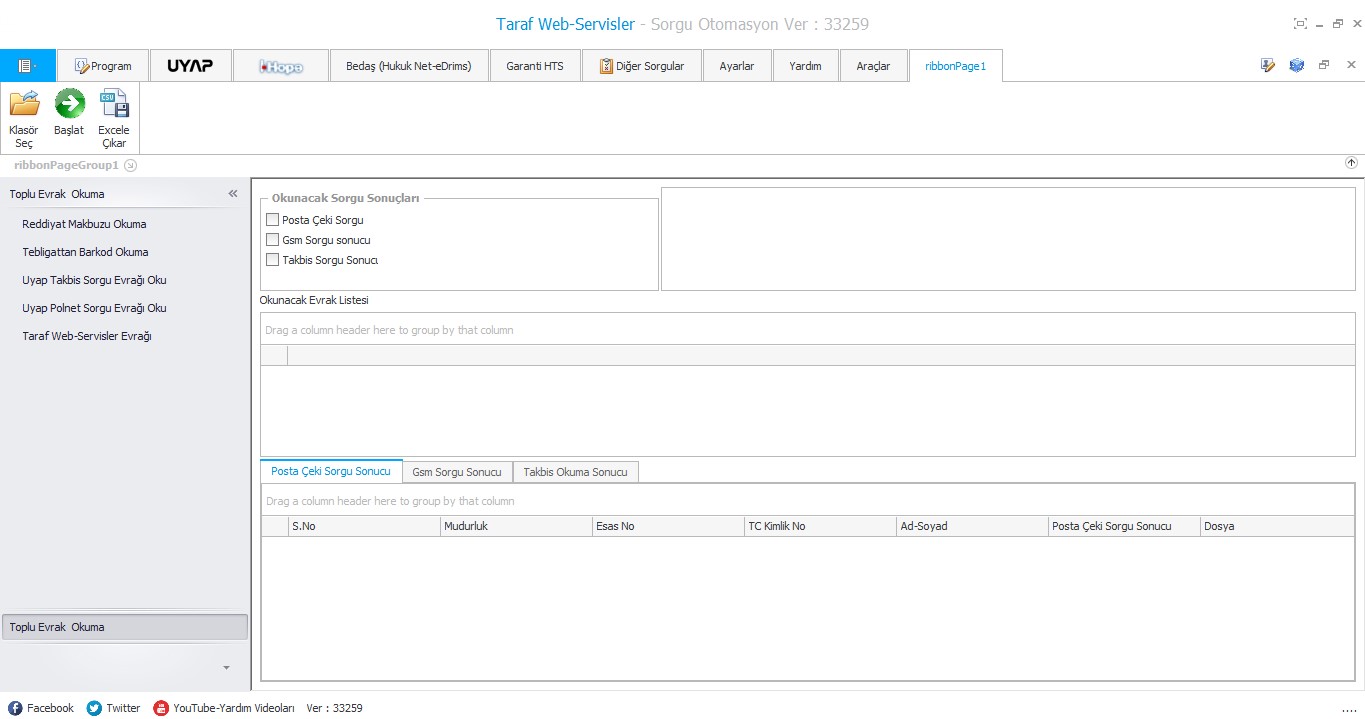Image resolution: width=1365 pixels, height=719 pixels.
Task: Switch to Gsm Sorgu Sonucu results tab
Action: 457,472
